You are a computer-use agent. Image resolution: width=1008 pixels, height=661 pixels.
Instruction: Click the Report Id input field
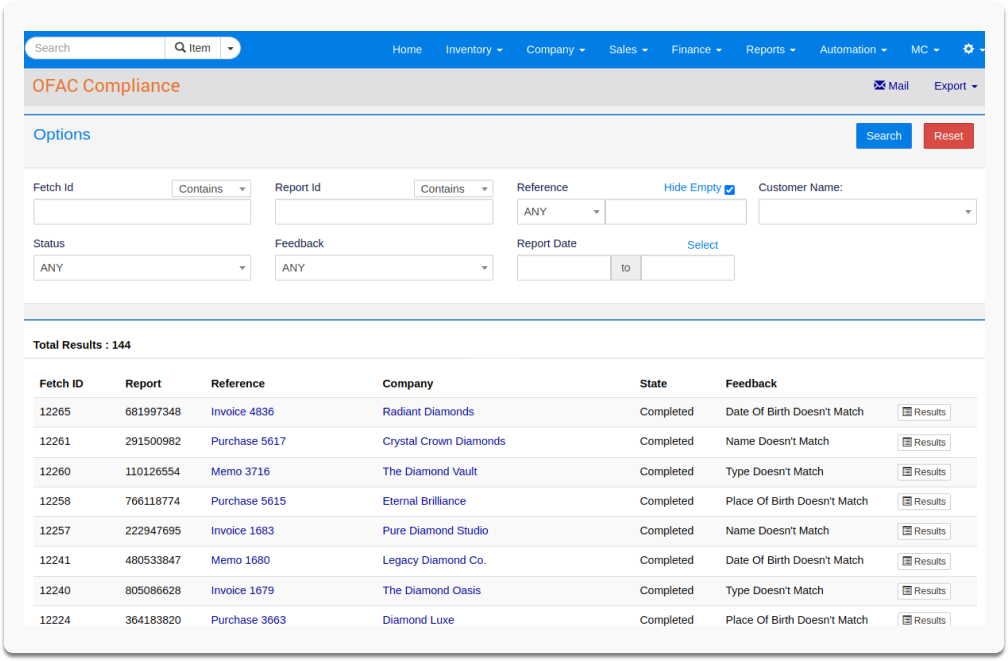point(384,212)
